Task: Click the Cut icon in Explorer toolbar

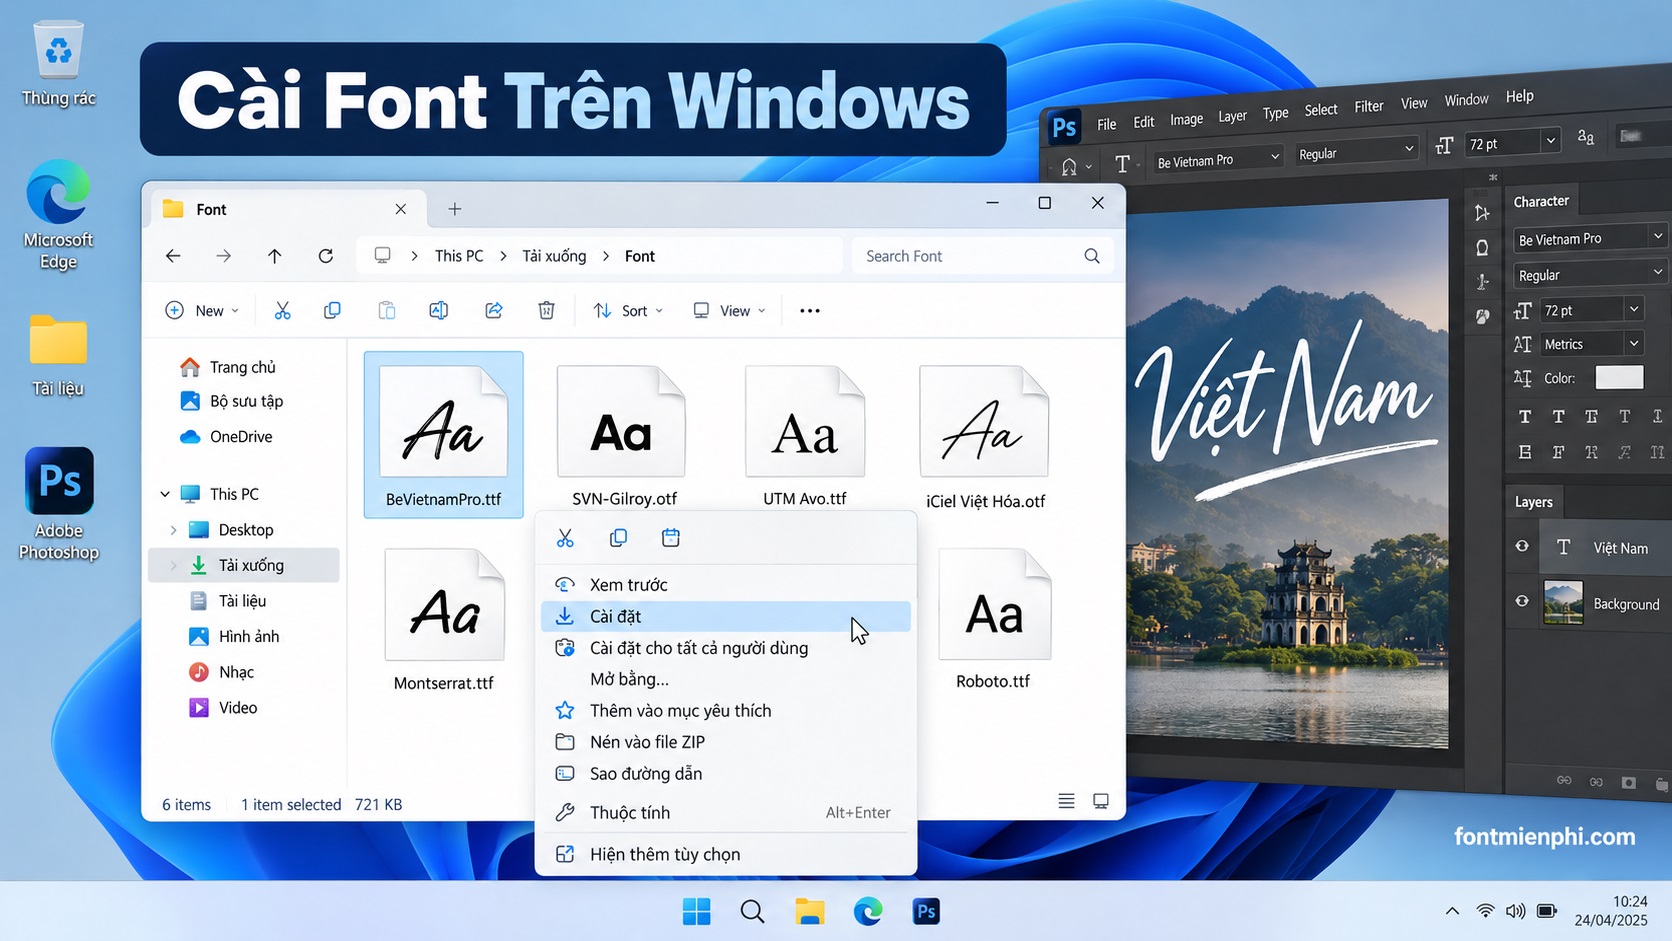Action: [283, 311]
